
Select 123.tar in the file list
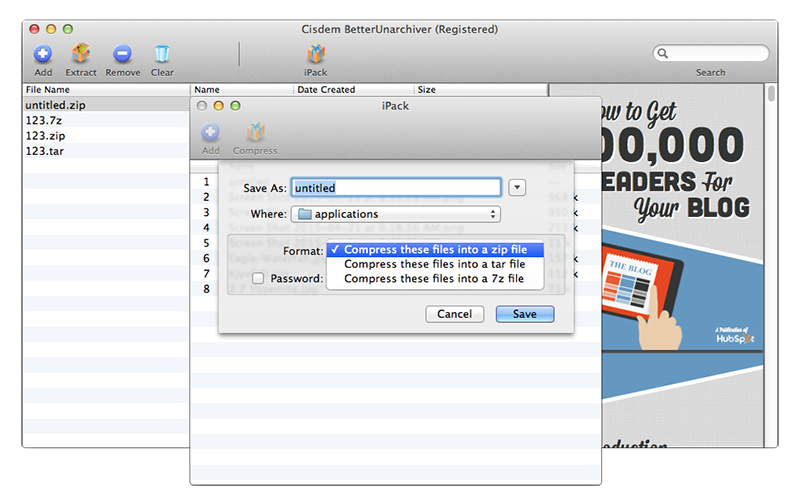pyautogui.click(x=106, y=151)
